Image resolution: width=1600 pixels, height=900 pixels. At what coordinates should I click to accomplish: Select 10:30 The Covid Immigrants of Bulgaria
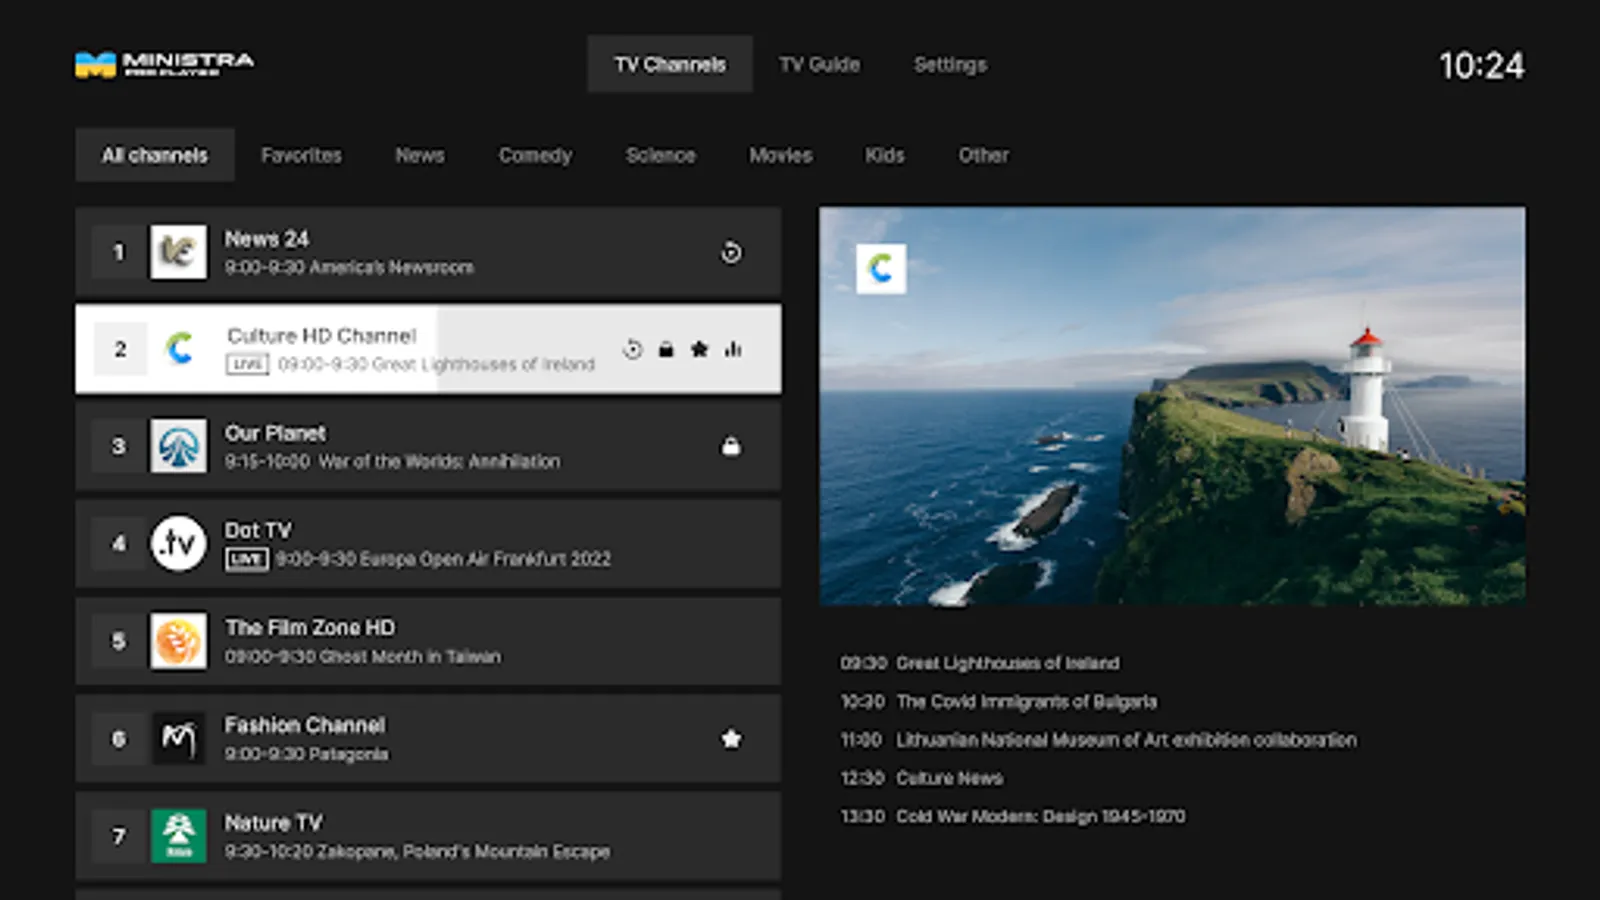pos(998,701)
